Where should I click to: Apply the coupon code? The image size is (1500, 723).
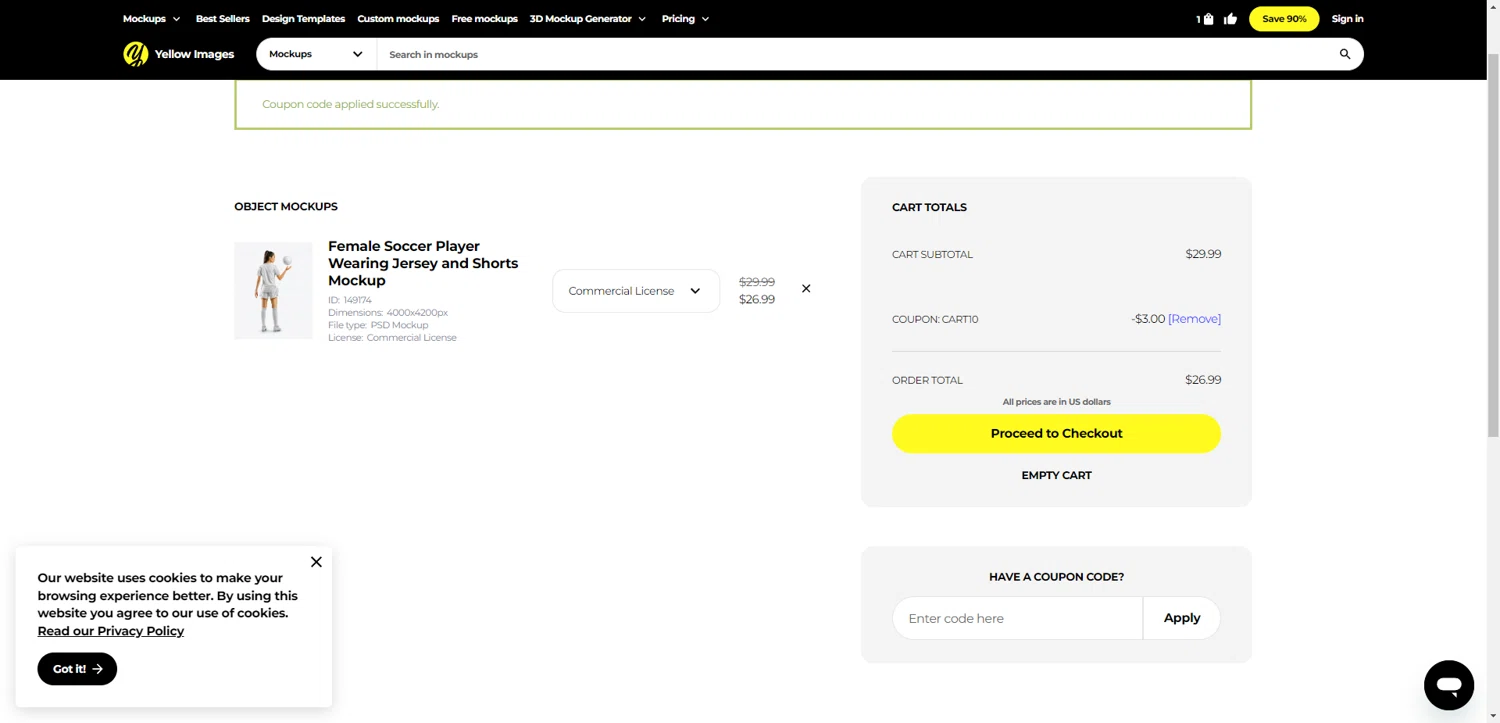tap(1182, 618)
